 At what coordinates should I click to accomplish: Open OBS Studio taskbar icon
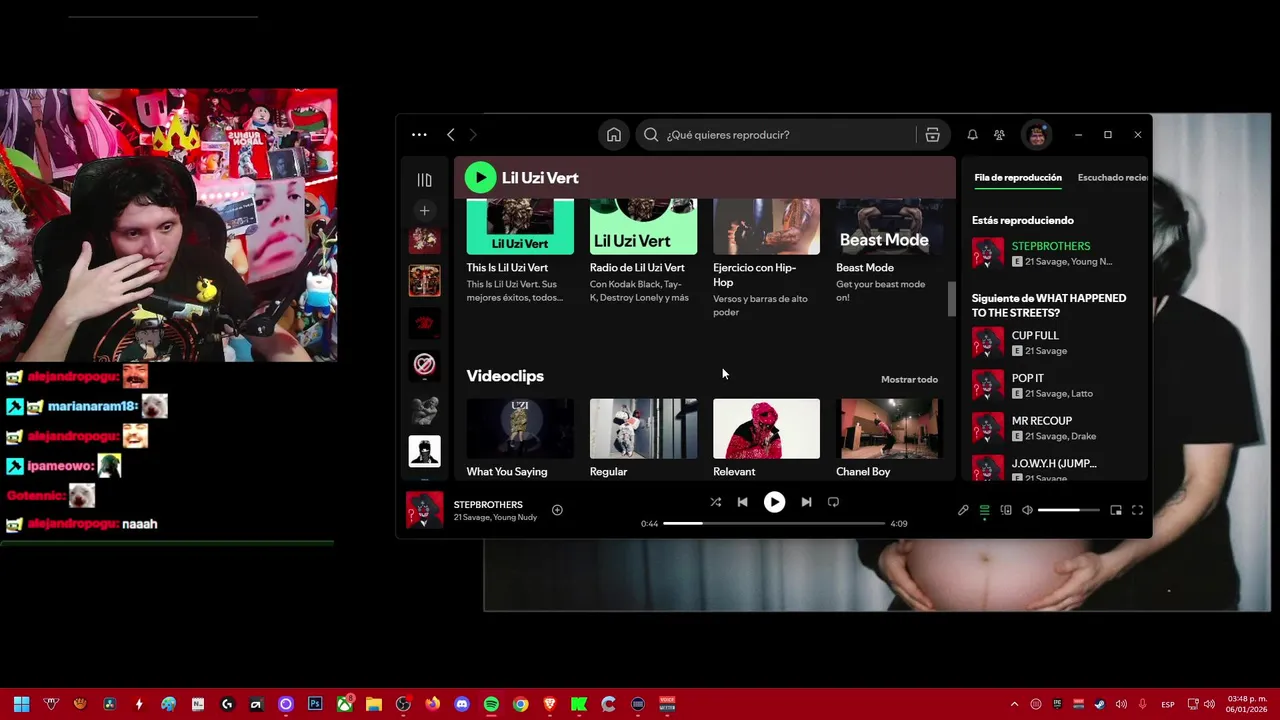click(403, 704)
